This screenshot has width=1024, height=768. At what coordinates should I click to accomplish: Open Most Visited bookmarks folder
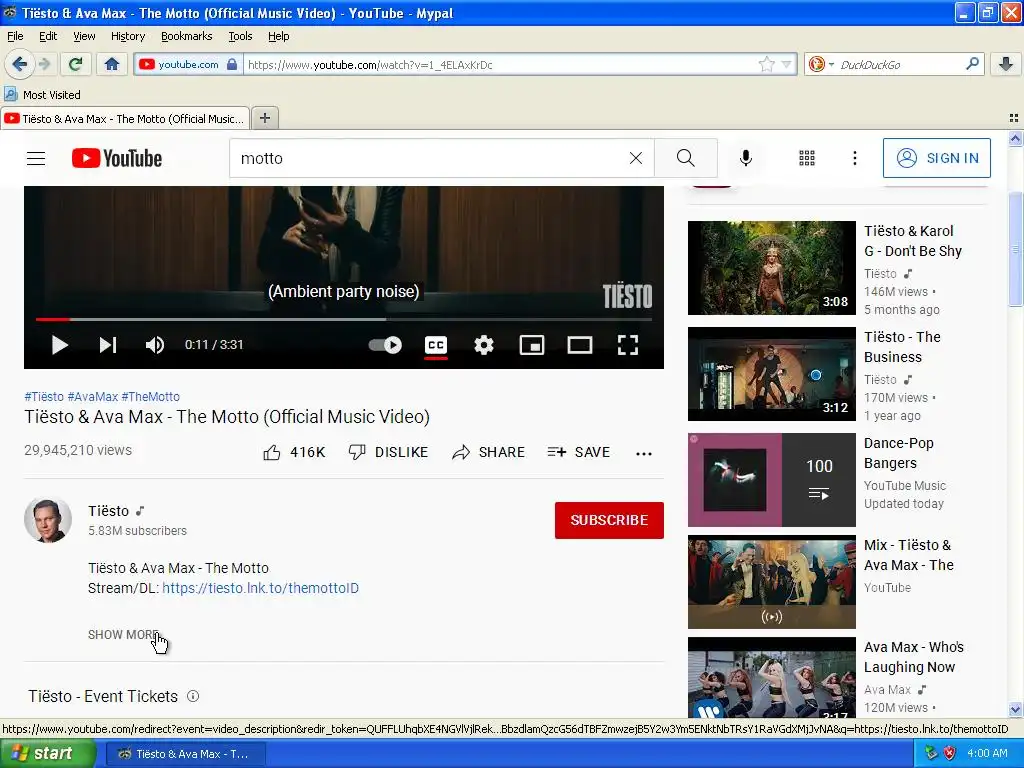[x=42, y=95]
